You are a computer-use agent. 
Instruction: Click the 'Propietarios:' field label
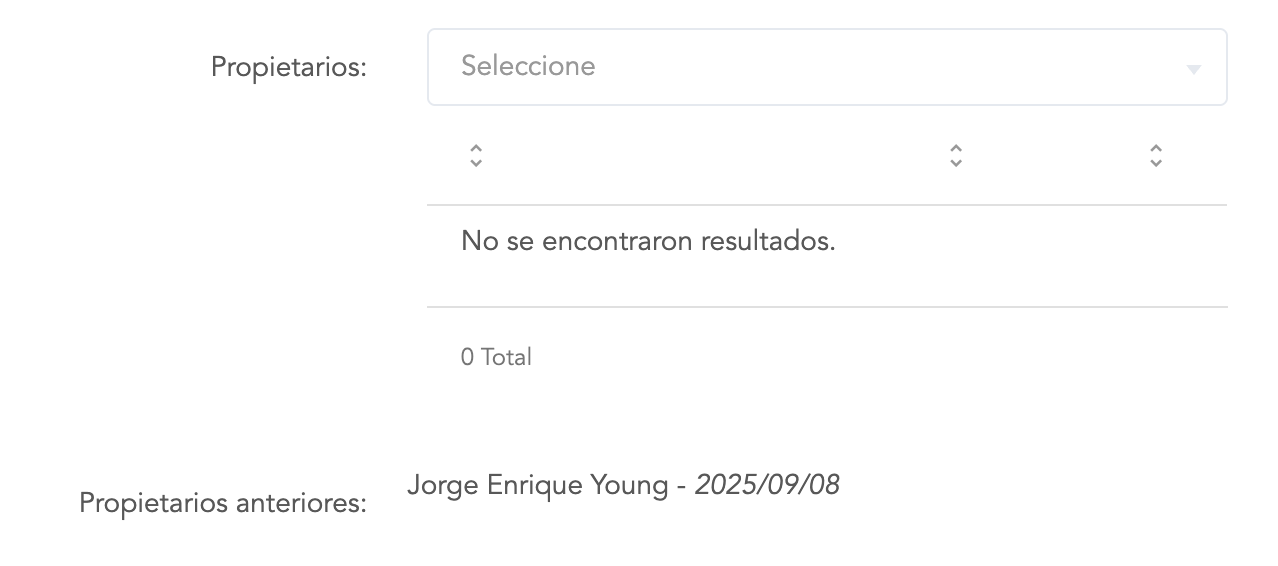pos(289,68)
